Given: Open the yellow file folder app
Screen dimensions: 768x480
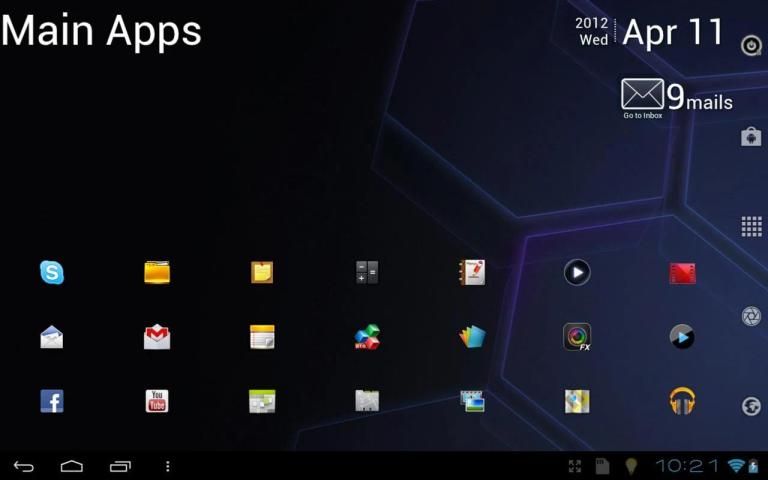Looking at the screenshot, I should (157, 272).
